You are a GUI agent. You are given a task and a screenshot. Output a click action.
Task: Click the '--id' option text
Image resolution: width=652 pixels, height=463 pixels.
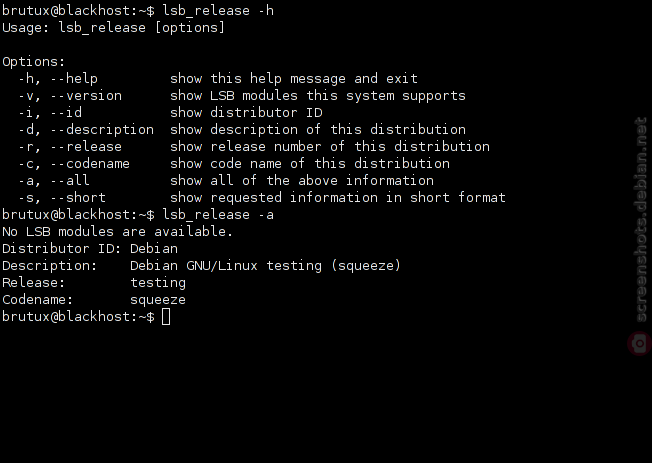tap(66, 113)
